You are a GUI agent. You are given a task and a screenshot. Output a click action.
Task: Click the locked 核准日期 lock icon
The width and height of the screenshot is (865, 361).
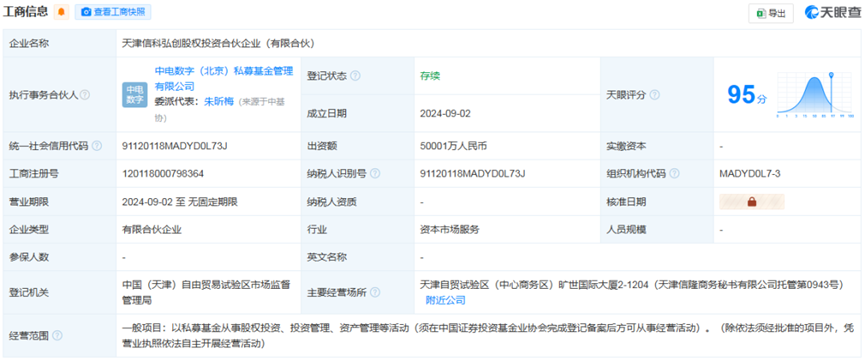point(752,202)
